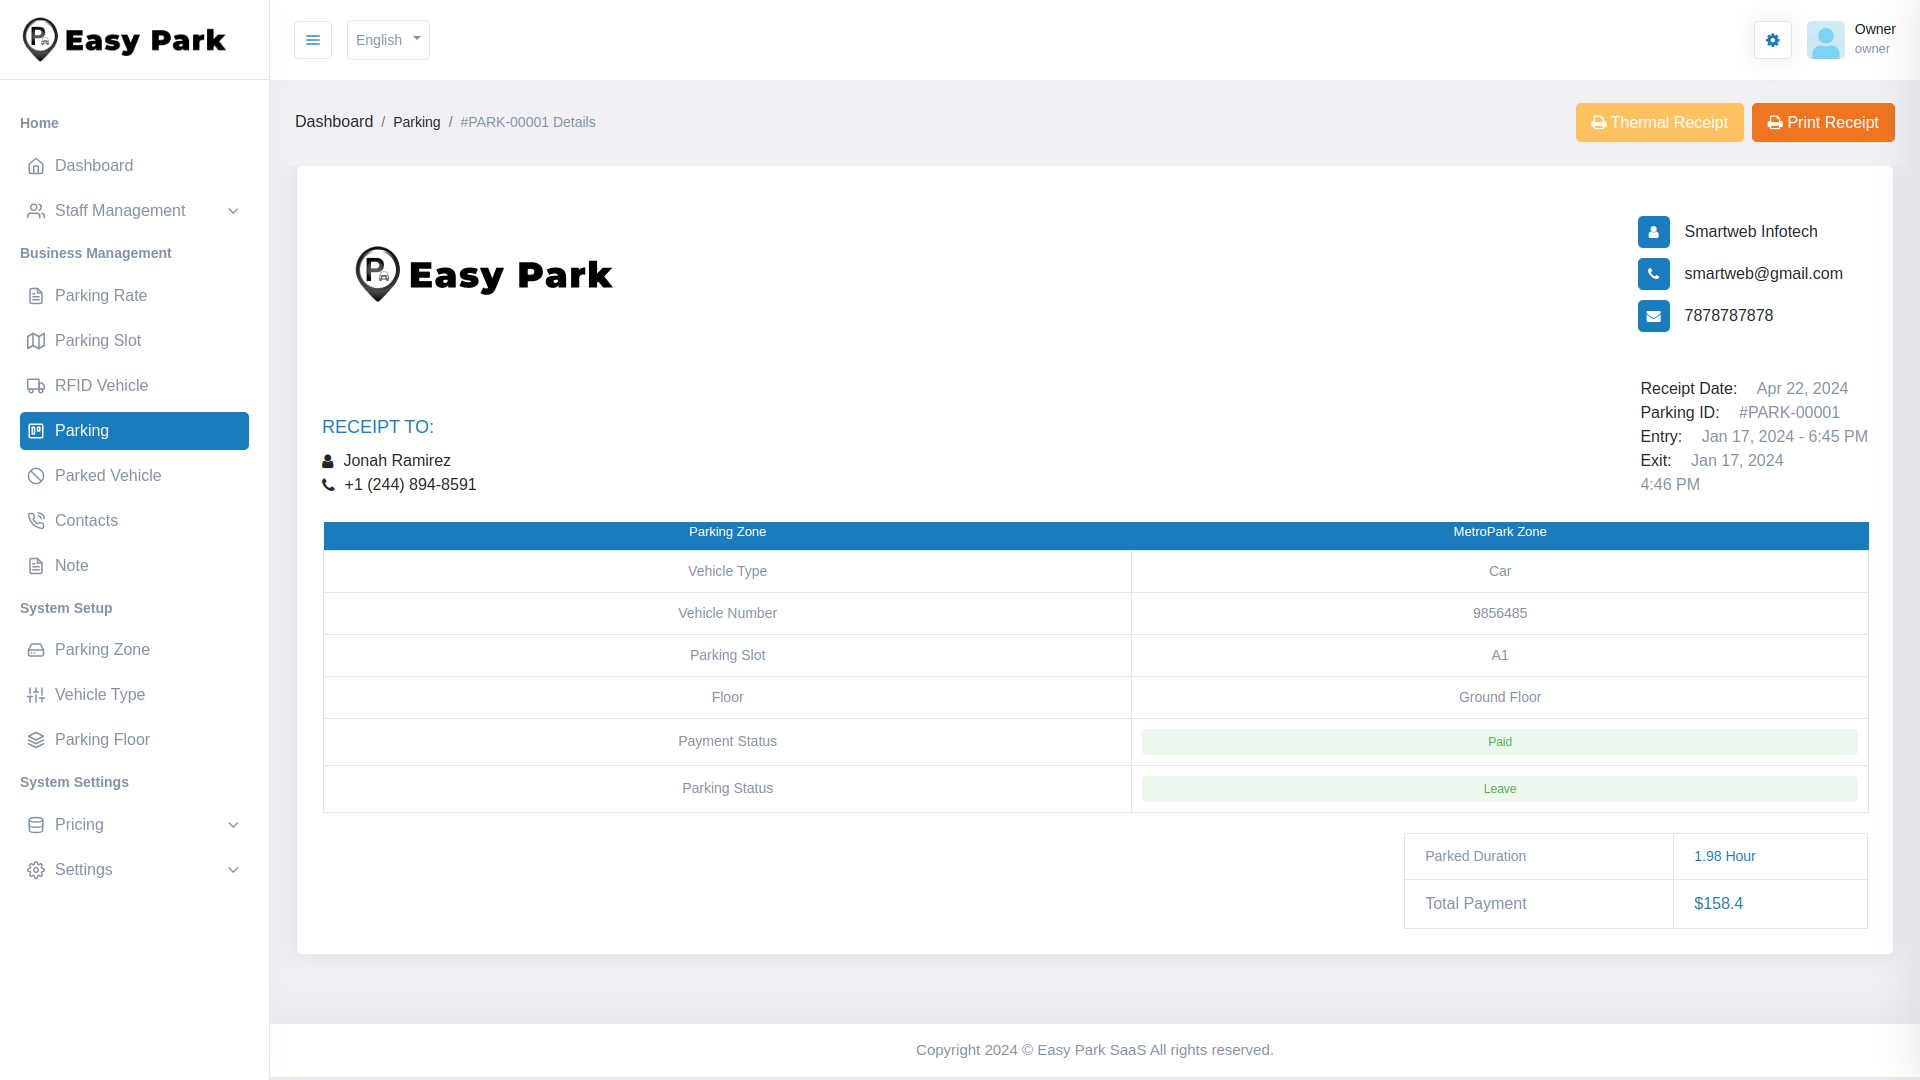Select the Parking Rate sidebar icon

(36, 296)
